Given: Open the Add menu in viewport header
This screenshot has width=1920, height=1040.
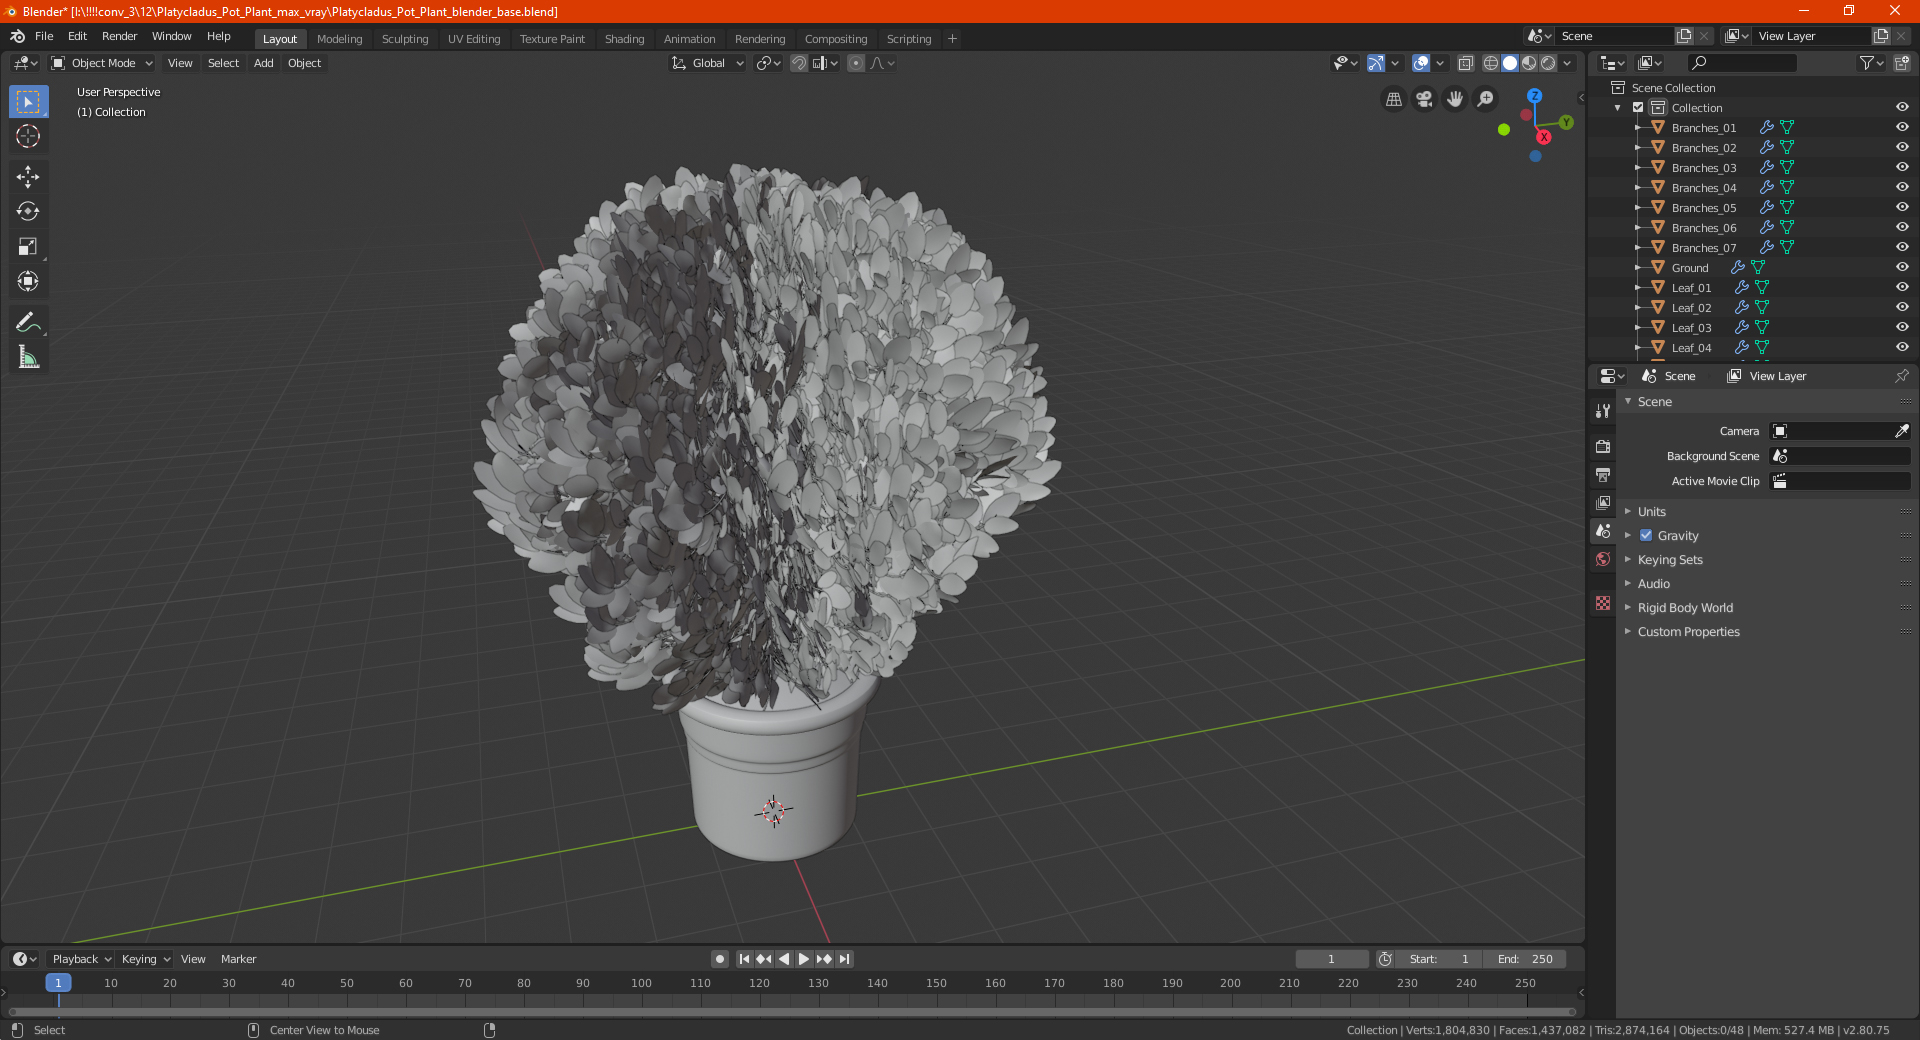Looking at the screenshot, I should 263,63.
